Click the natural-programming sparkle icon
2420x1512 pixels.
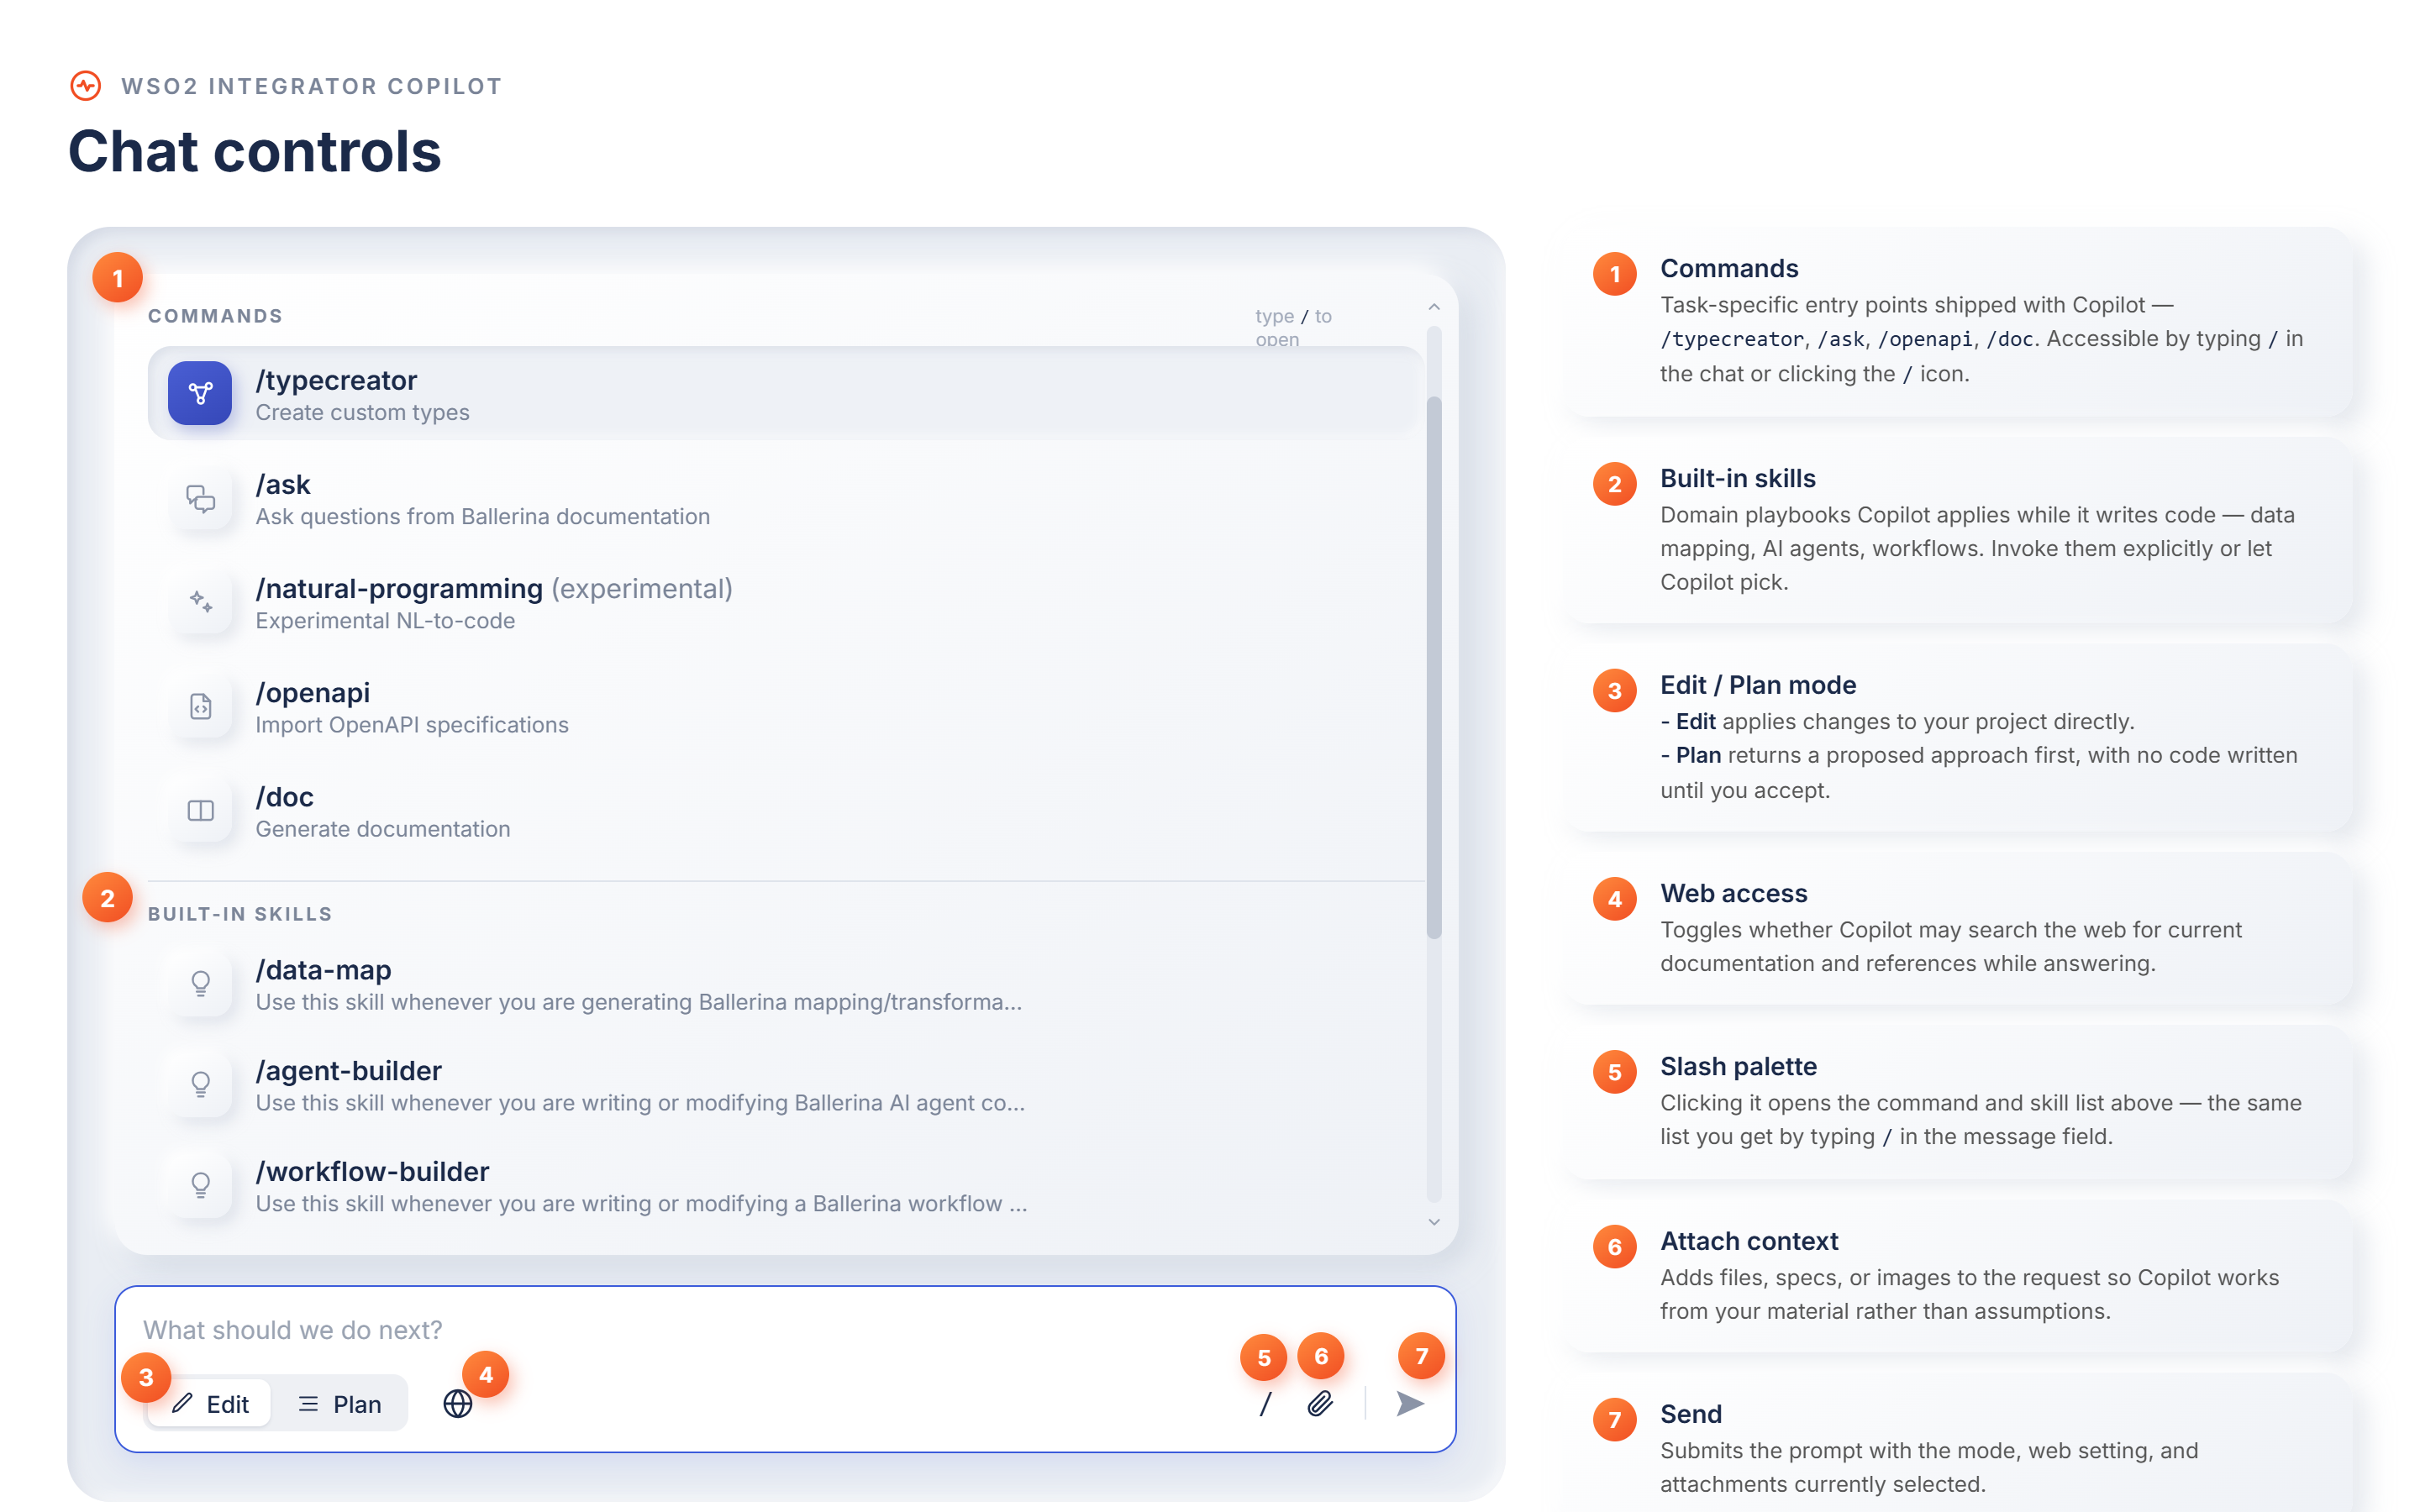(x=201, y=602)
